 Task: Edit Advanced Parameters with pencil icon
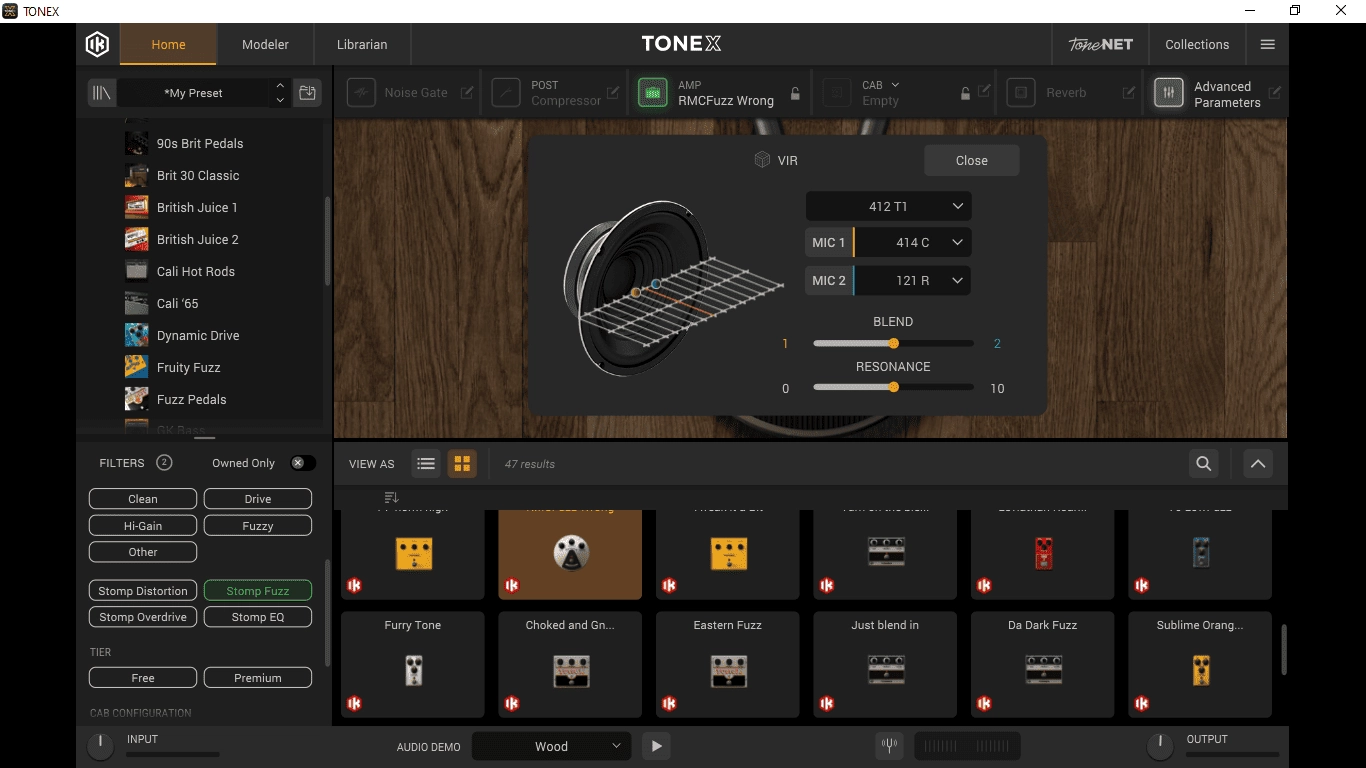click(x=1275, y=92)
